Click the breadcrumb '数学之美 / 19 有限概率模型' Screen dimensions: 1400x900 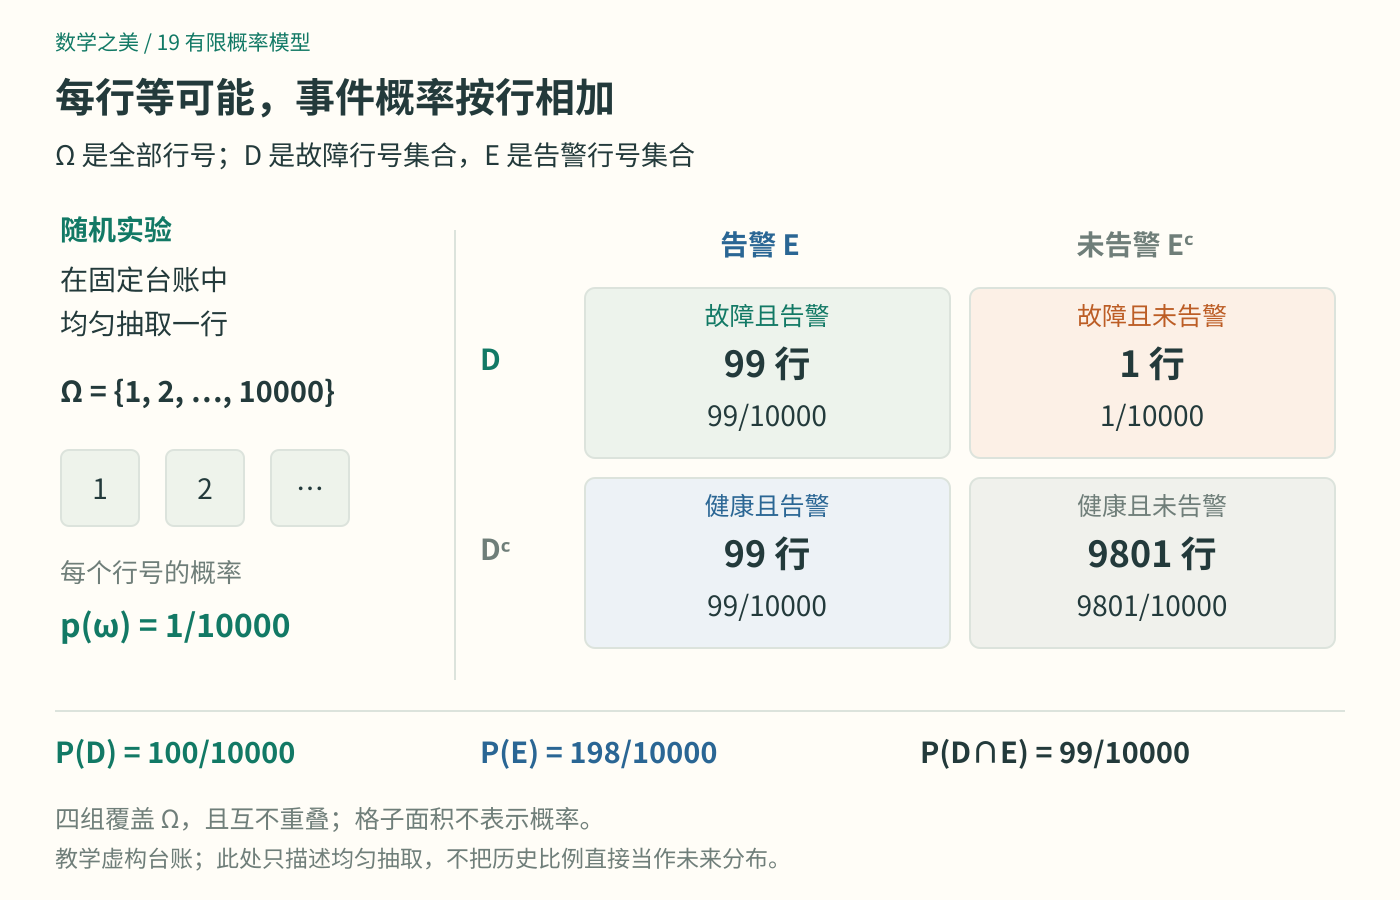(x=183, y=42)
